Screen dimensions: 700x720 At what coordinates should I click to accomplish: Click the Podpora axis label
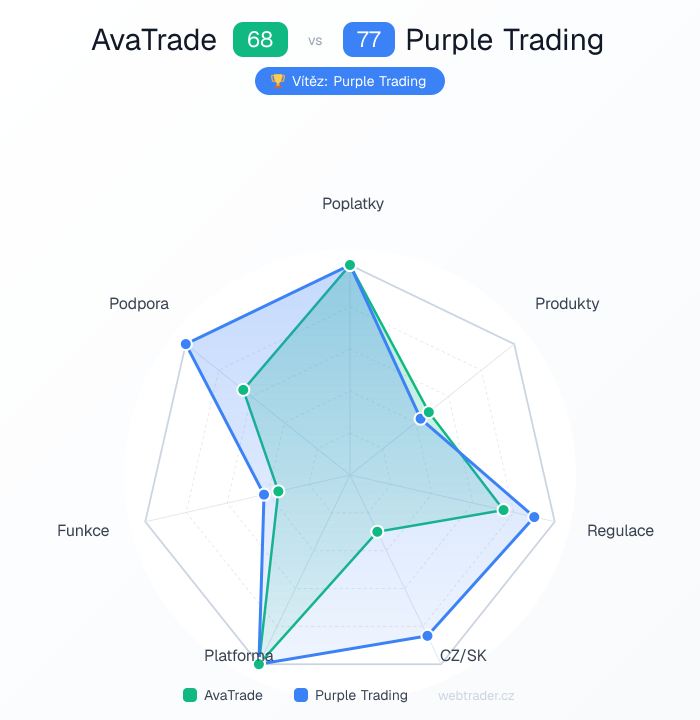[139, 303]
